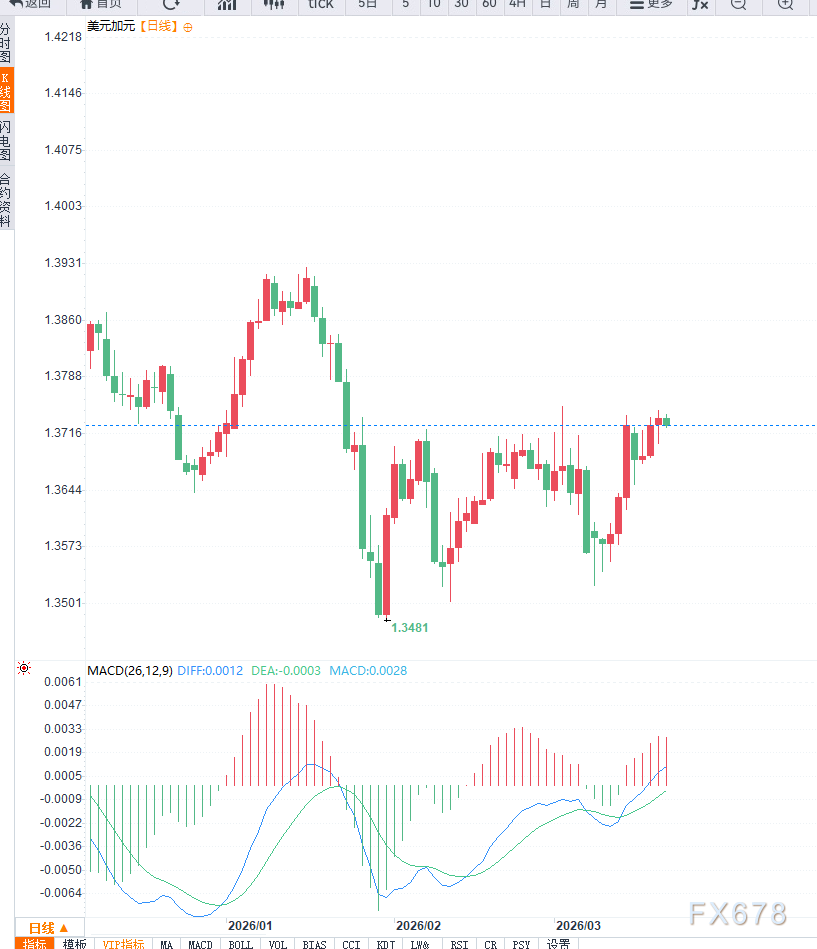Open the 设置 settings button
The image size is (817, 949).
click(558, 943)
